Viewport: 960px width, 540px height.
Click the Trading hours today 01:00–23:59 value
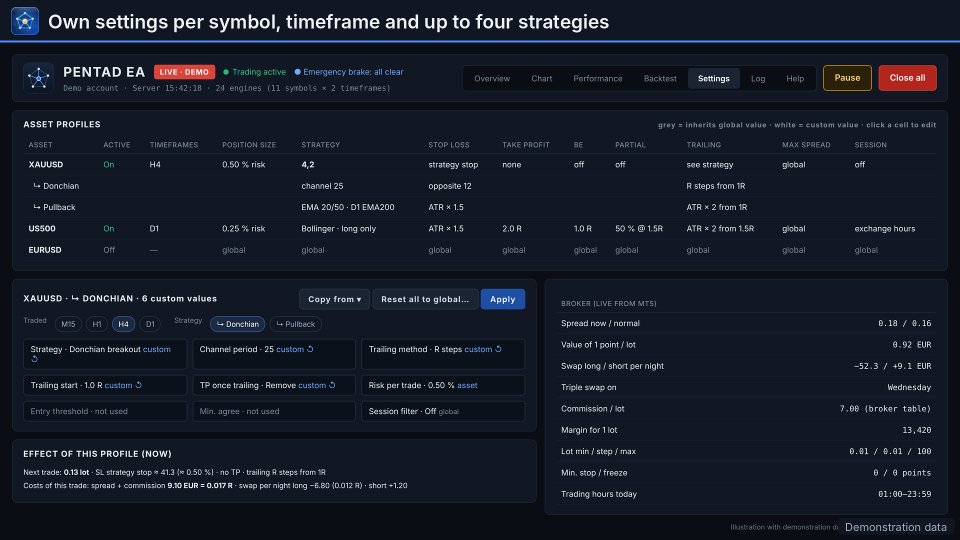tap(904, 494)
